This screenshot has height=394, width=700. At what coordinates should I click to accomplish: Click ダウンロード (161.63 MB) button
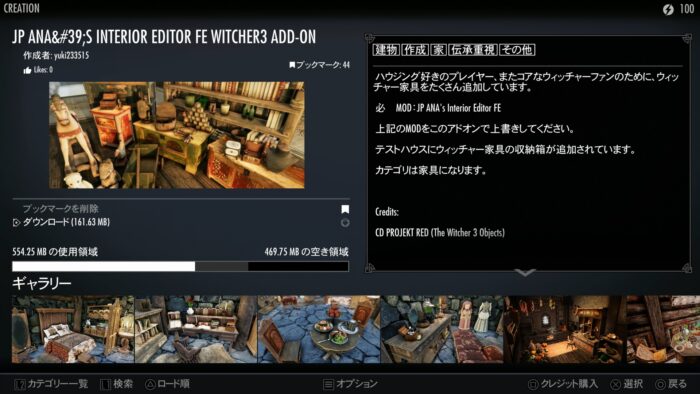(x=66, y=222)
